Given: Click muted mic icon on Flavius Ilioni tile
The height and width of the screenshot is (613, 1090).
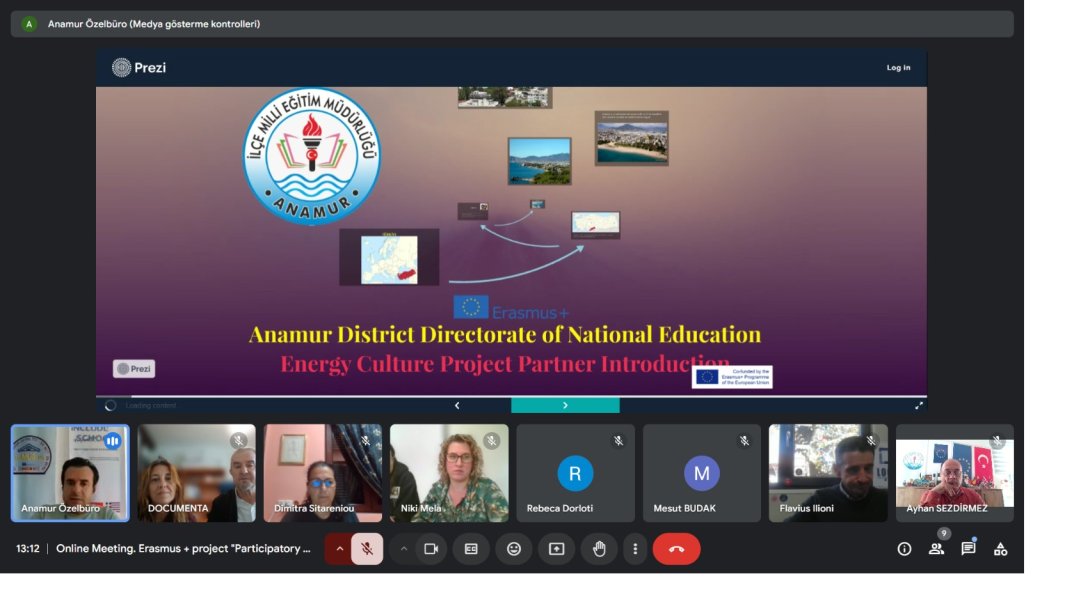Looking at the screenshot, I should (870, 441).
